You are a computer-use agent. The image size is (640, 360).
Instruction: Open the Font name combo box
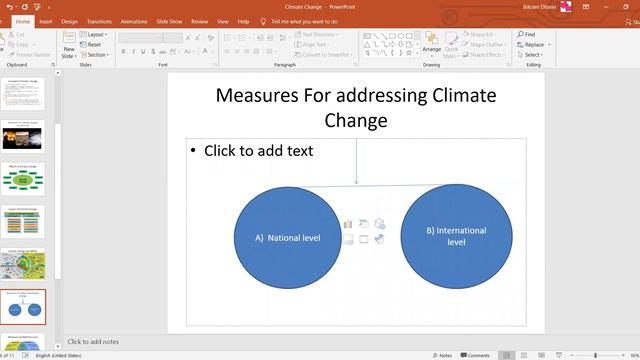(141, 38)
